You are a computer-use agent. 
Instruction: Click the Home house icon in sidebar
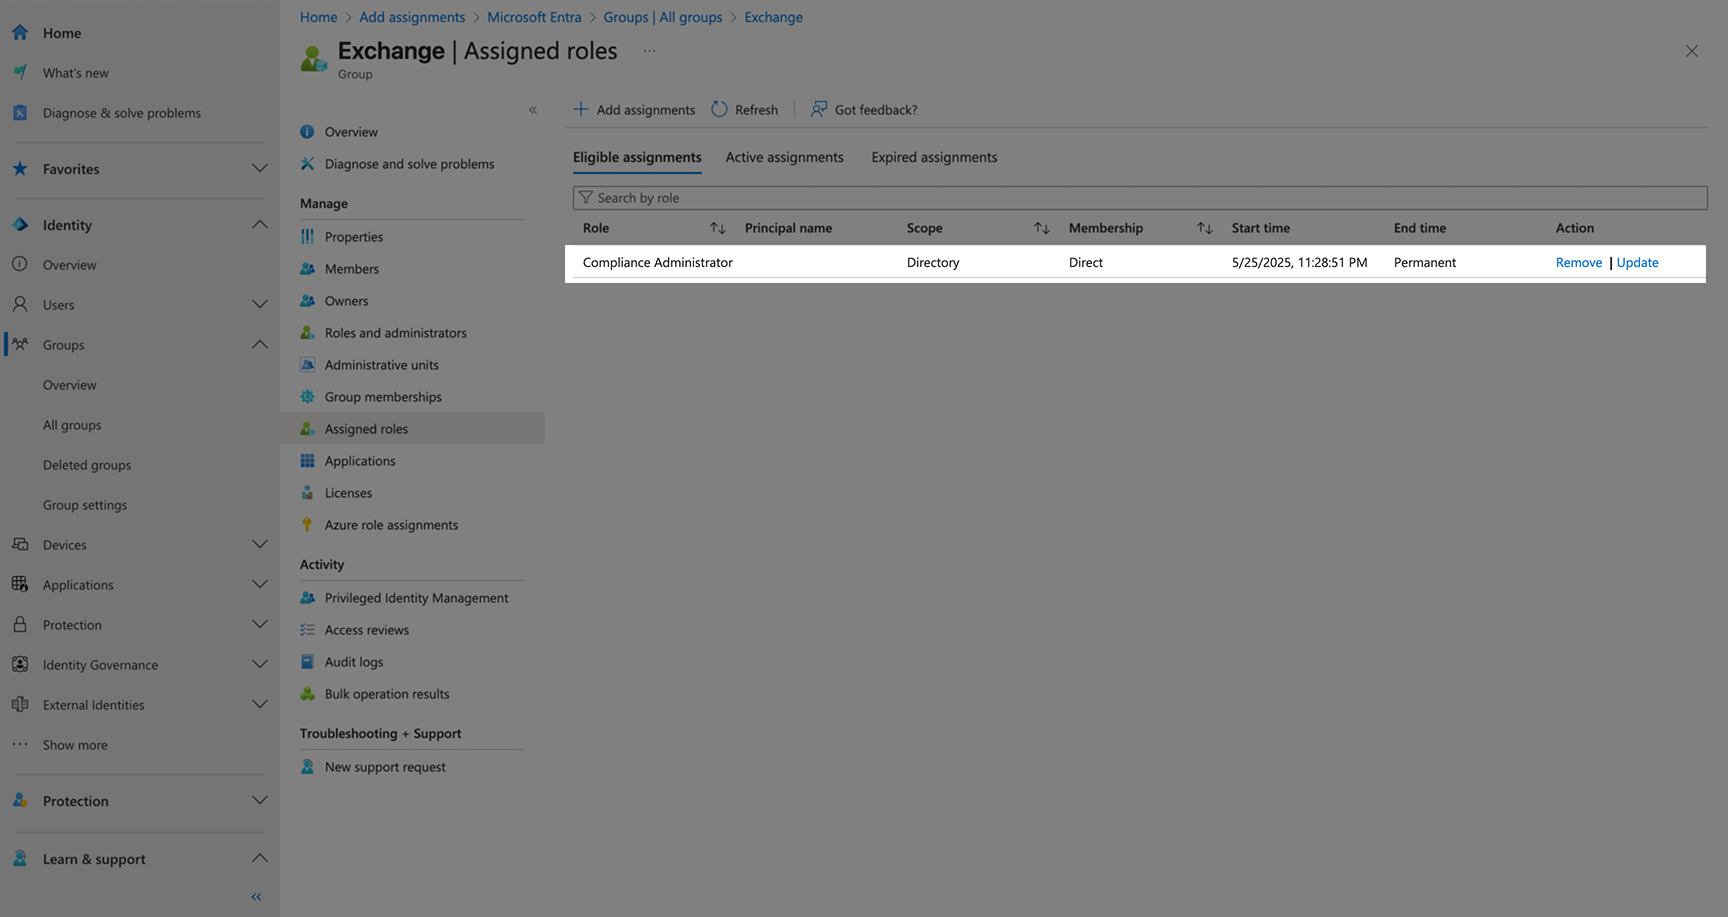click(20, 33)
